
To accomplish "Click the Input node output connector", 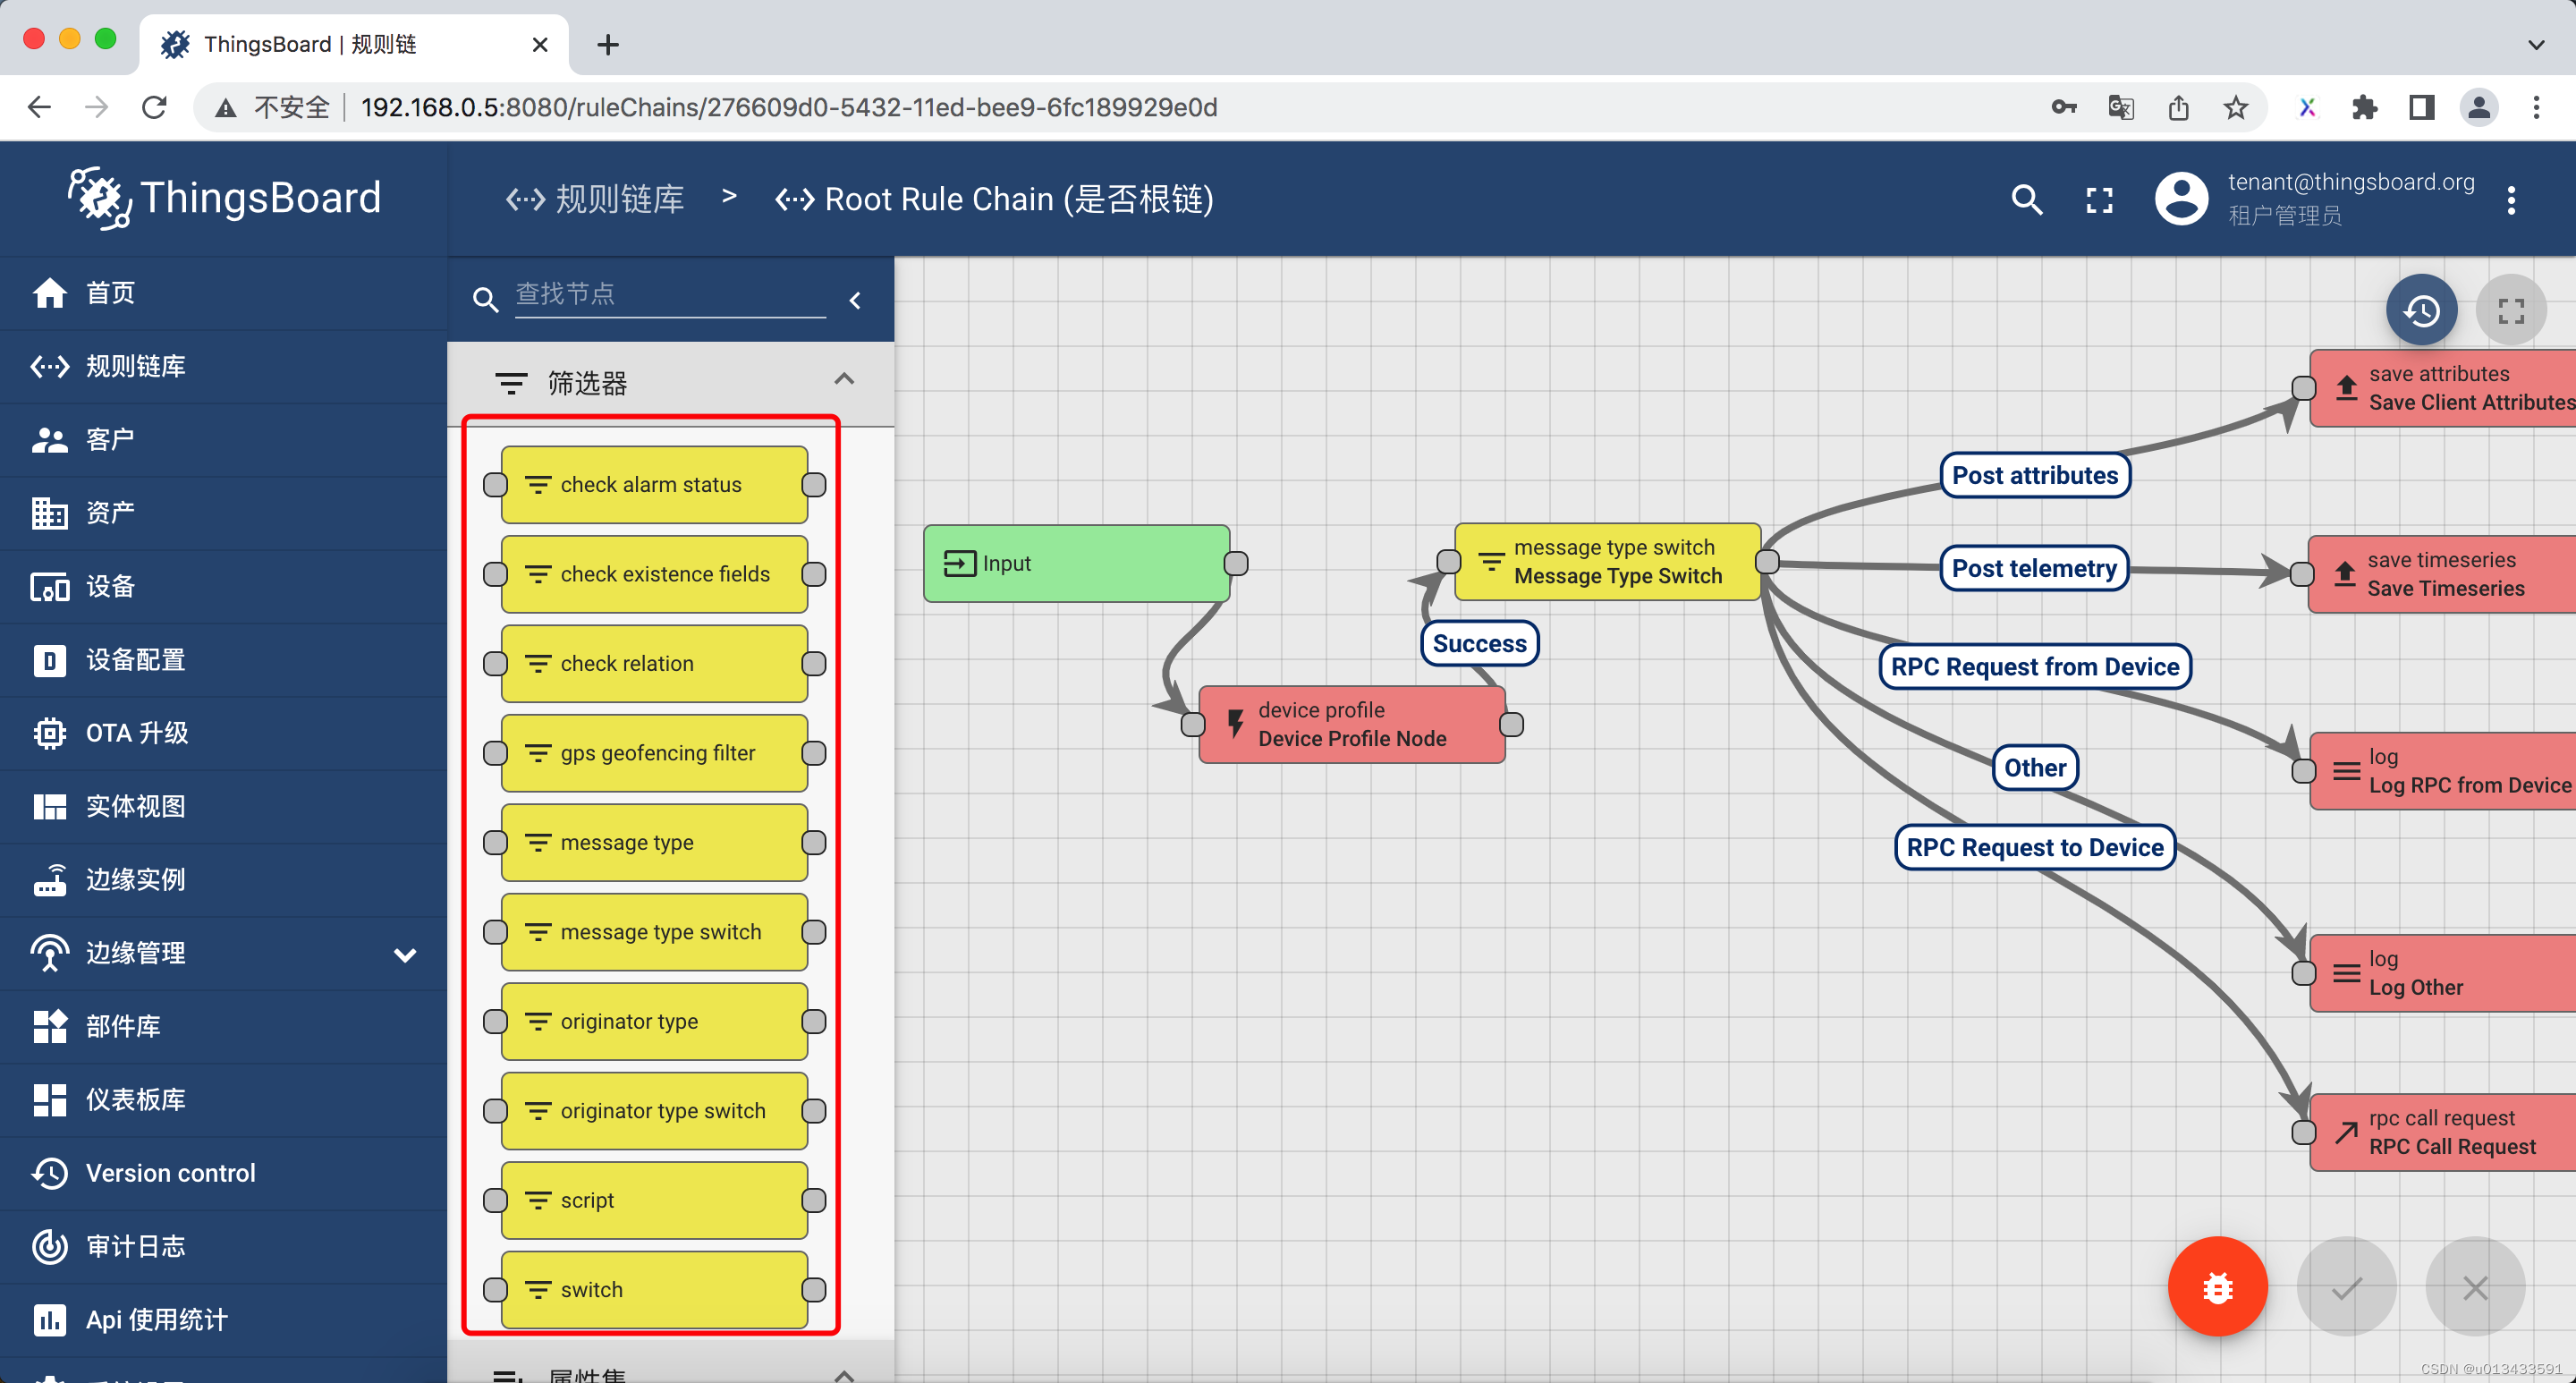I will 1236,563.
